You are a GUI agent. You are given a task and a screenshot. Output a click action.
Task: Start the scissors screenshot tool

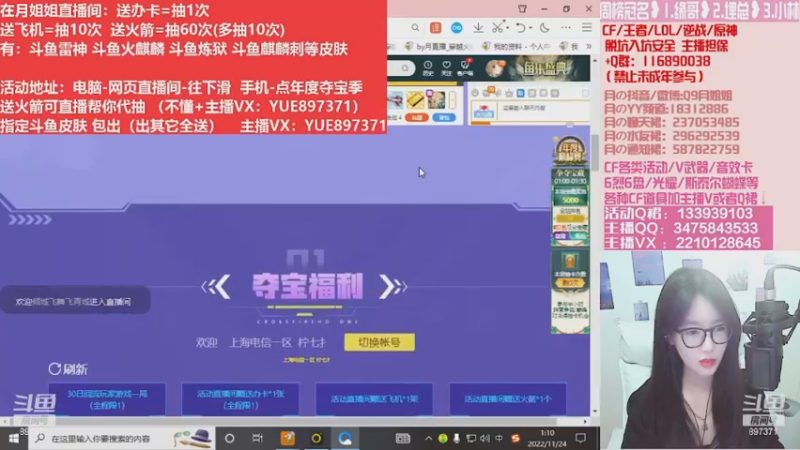[x=497, y=28]
